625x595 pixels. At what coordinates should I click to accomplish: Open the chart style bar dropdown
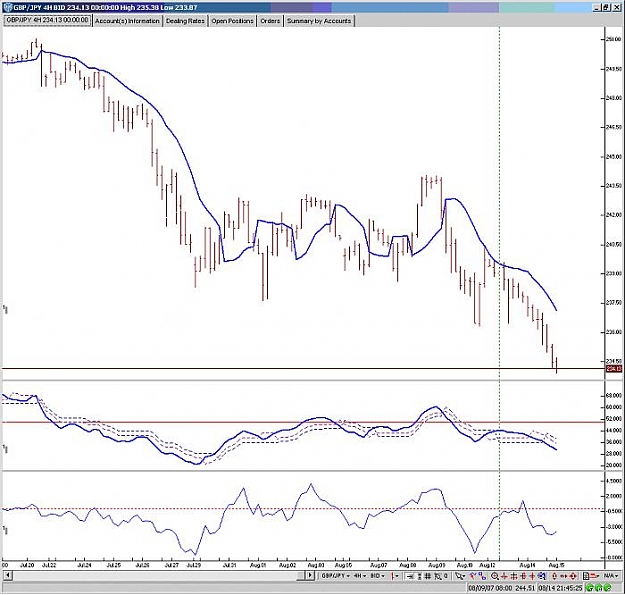tap(395, 576)
